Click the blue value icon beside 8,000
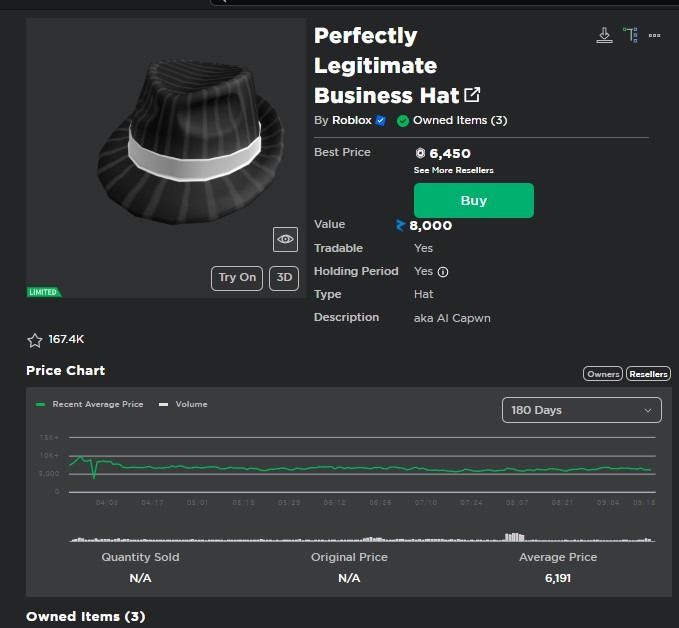This screenshot has width=679, height=628. pyautogui.click(x=400, y=225)
